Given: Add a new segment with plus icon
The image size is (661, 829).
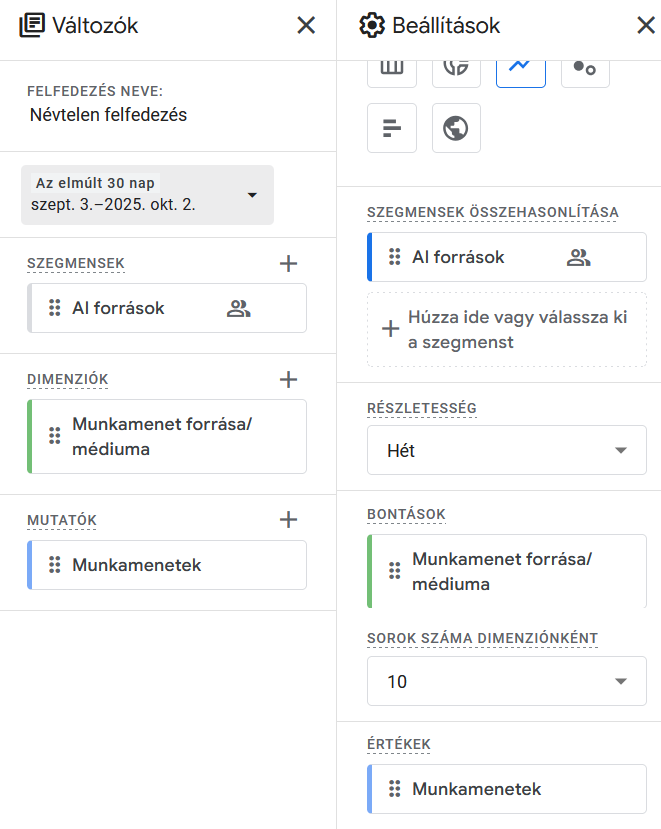Looking at the screenshot, I should (x=288, y=264).
